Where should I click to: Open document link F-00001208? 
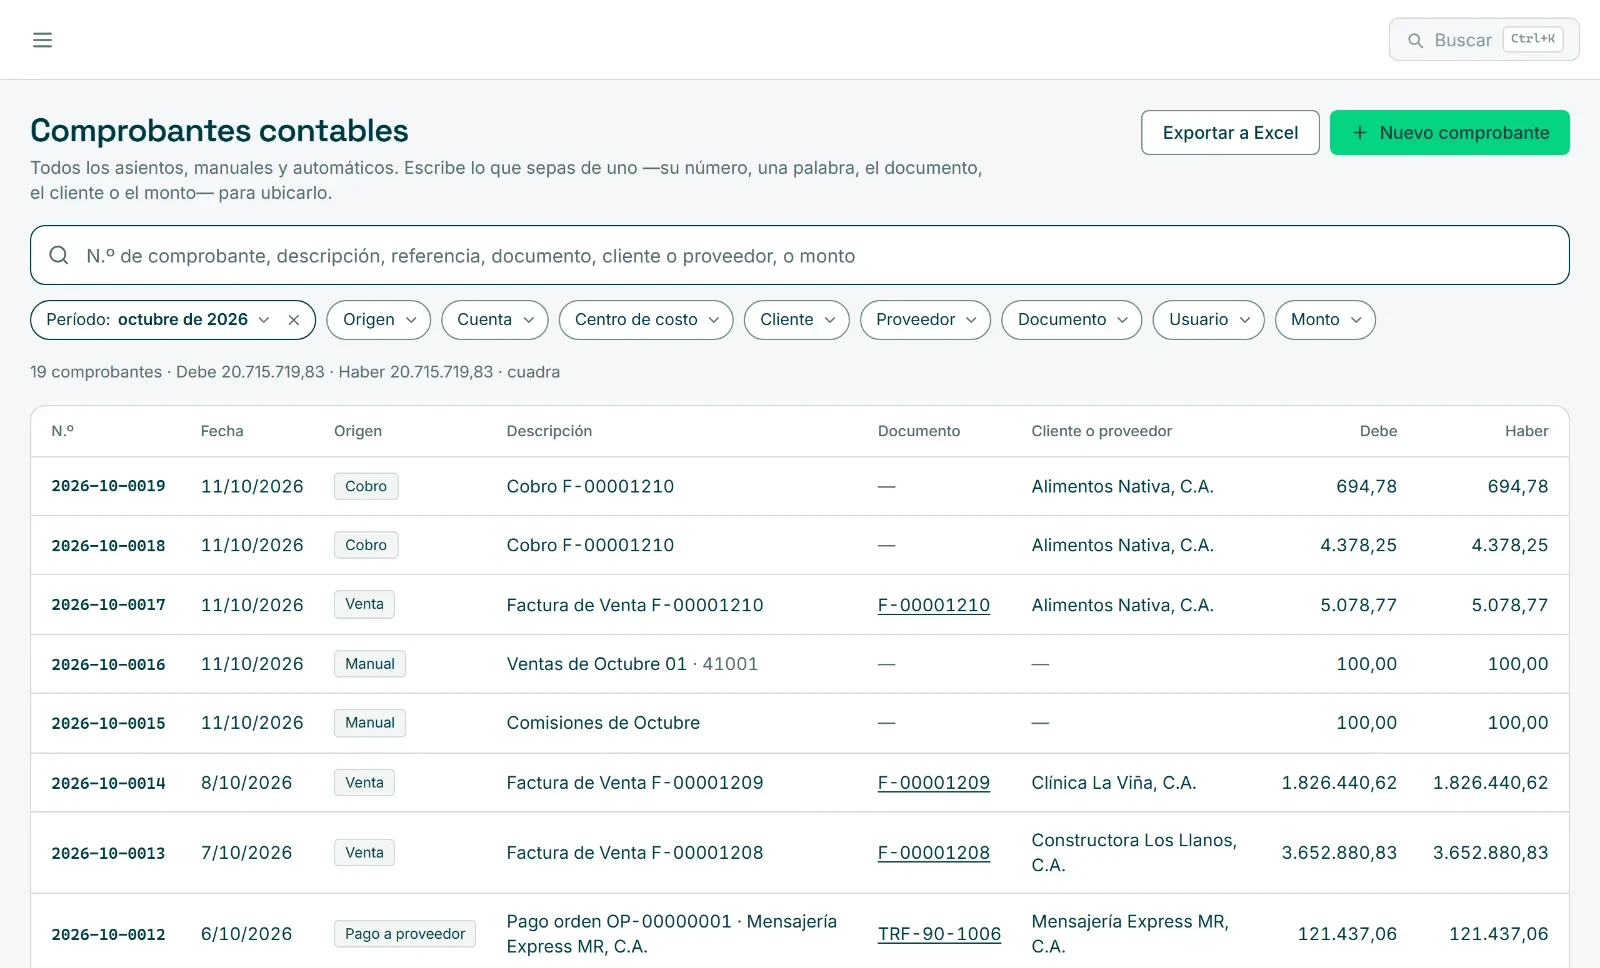[x=933, y=853]
